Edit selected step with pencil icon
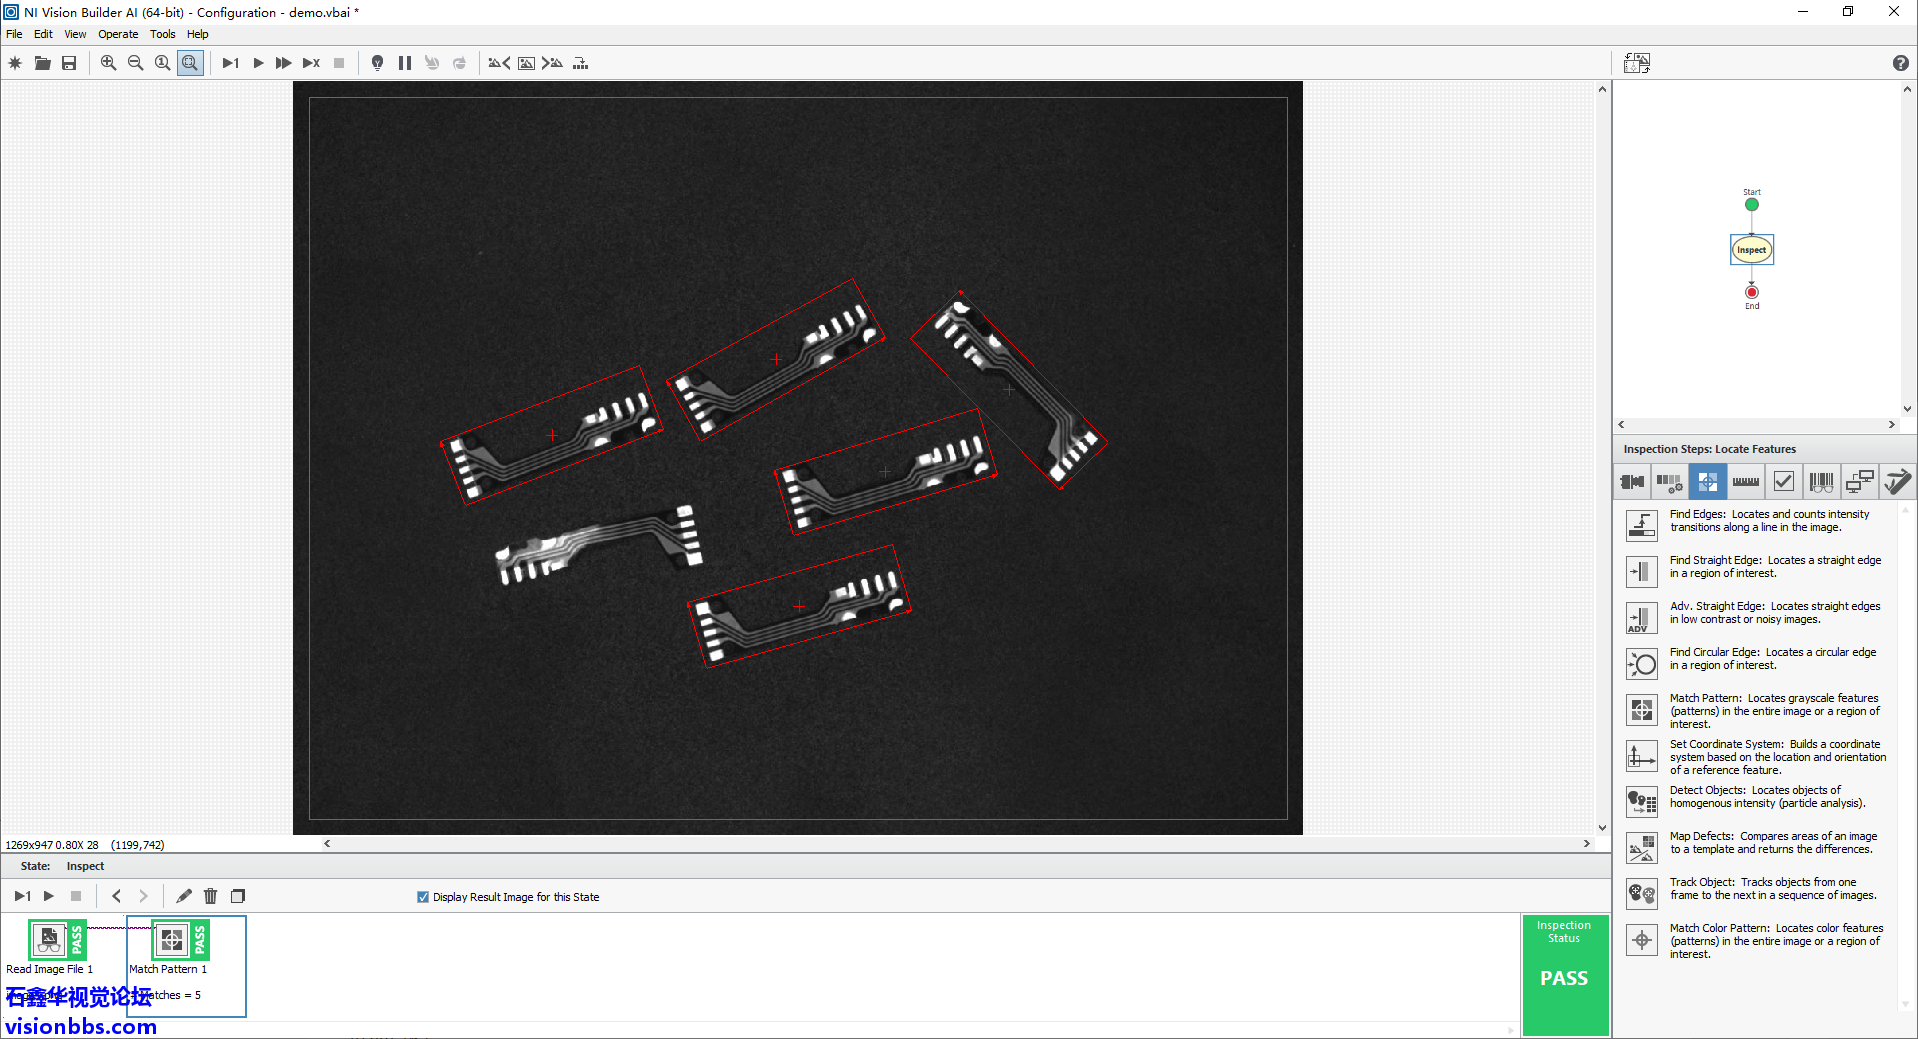The height and width of the screenshot is (1039, 1918). point(183,896)
